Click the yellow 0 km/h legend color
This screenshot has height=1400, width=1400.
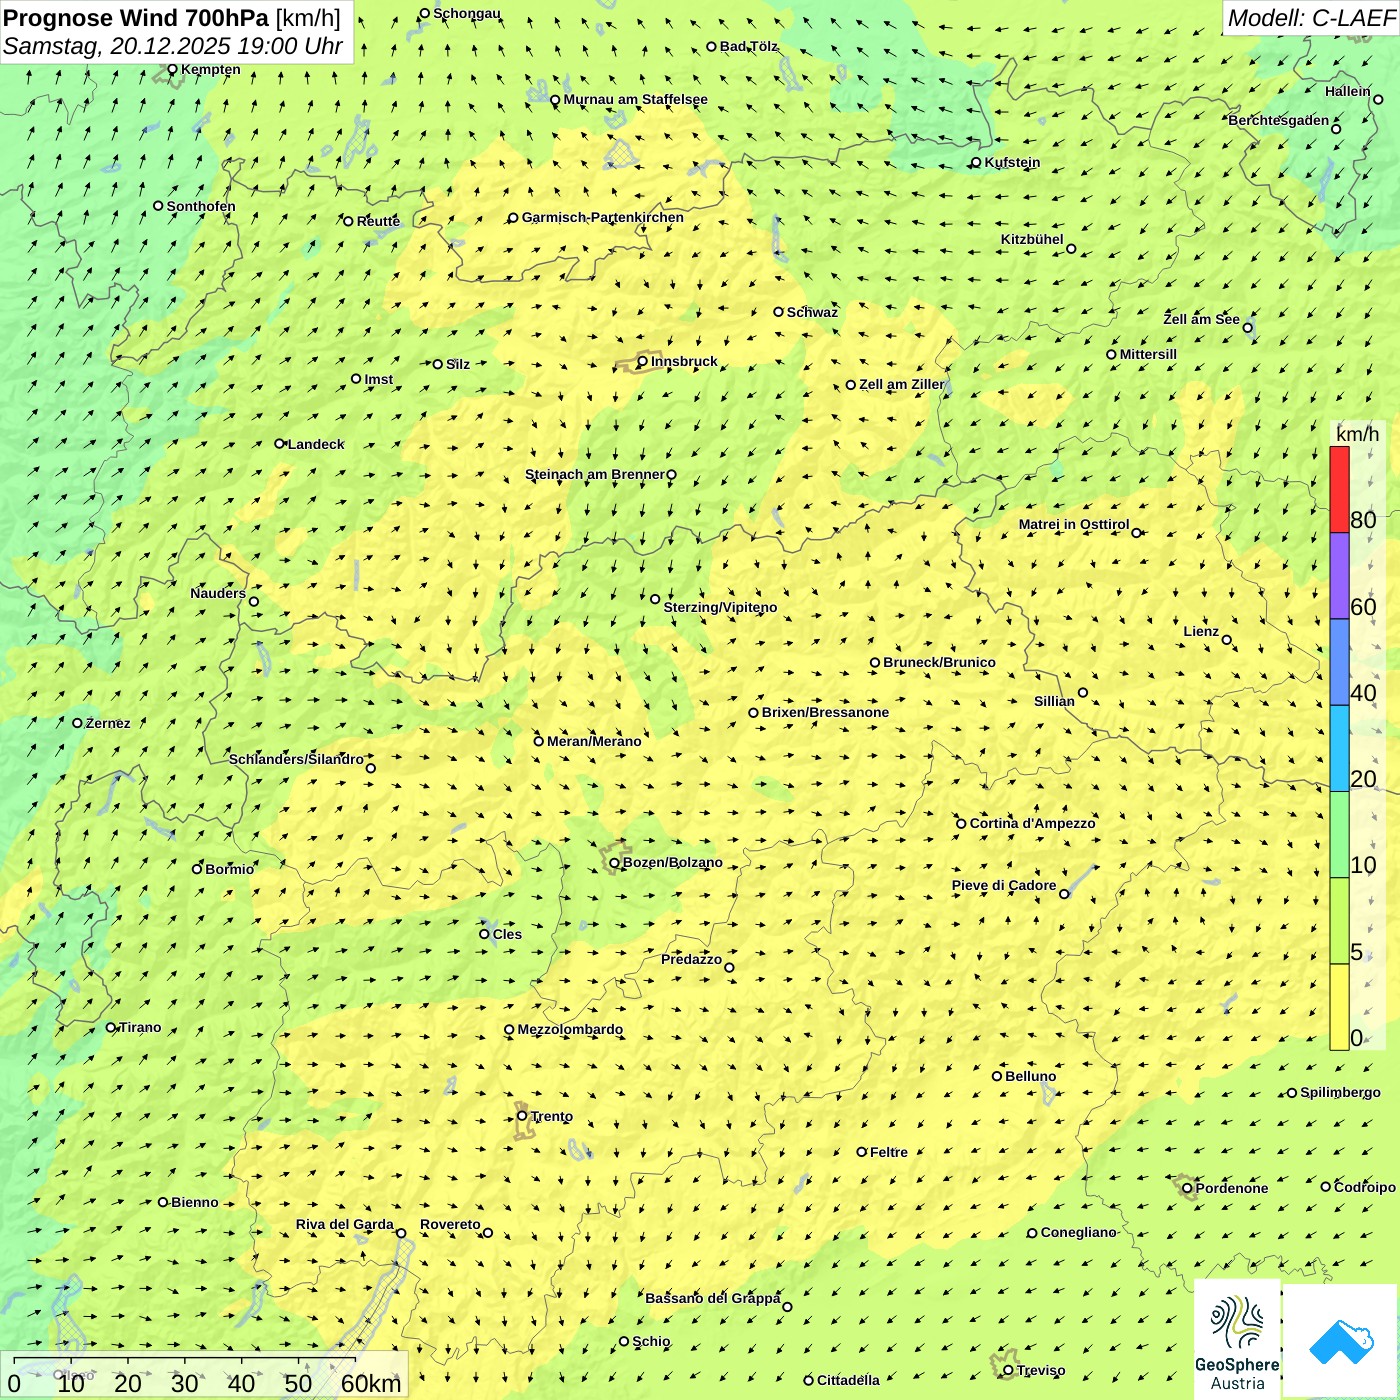(x=1339, y=1006)
